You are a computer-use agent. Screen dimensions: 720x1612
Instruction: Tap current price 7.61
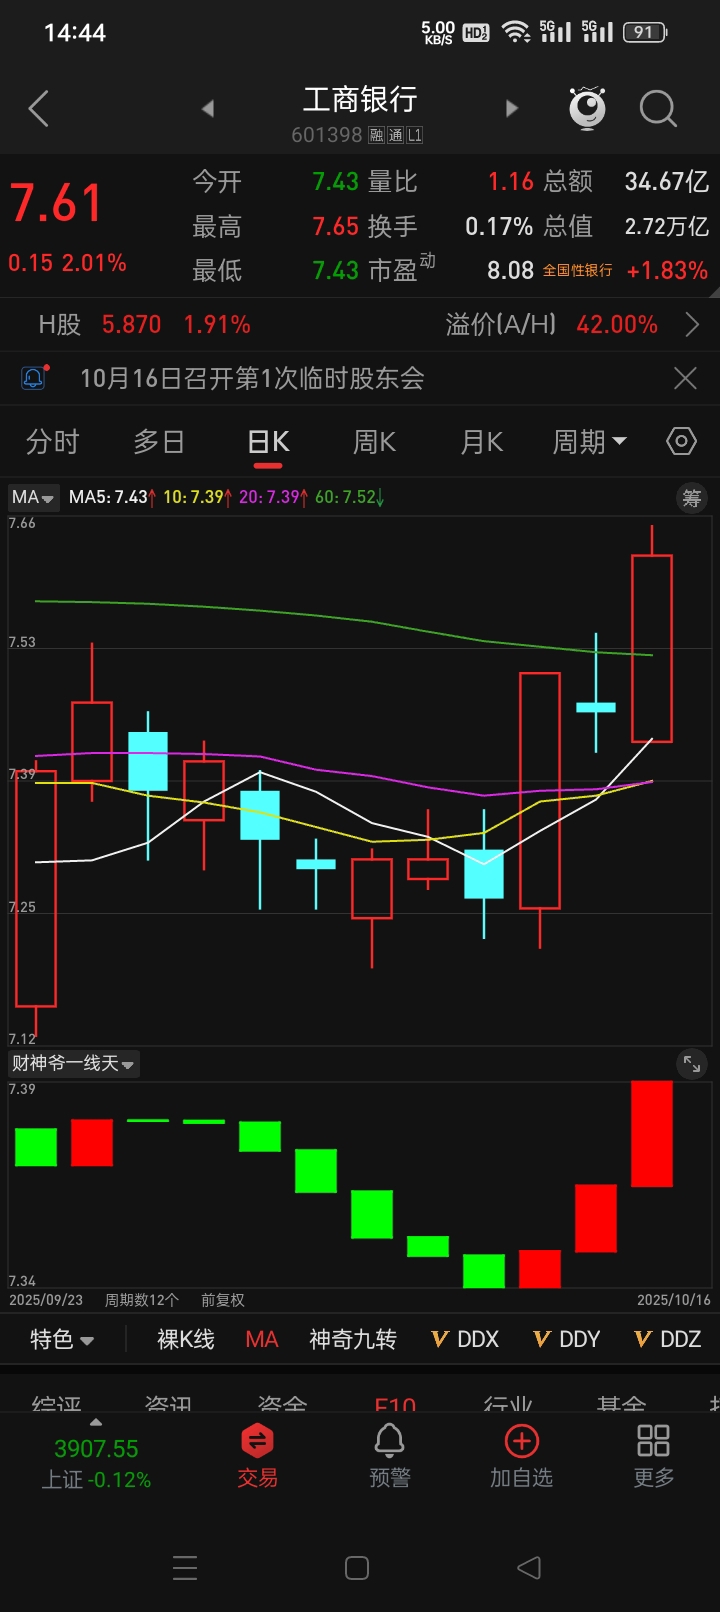56,203
